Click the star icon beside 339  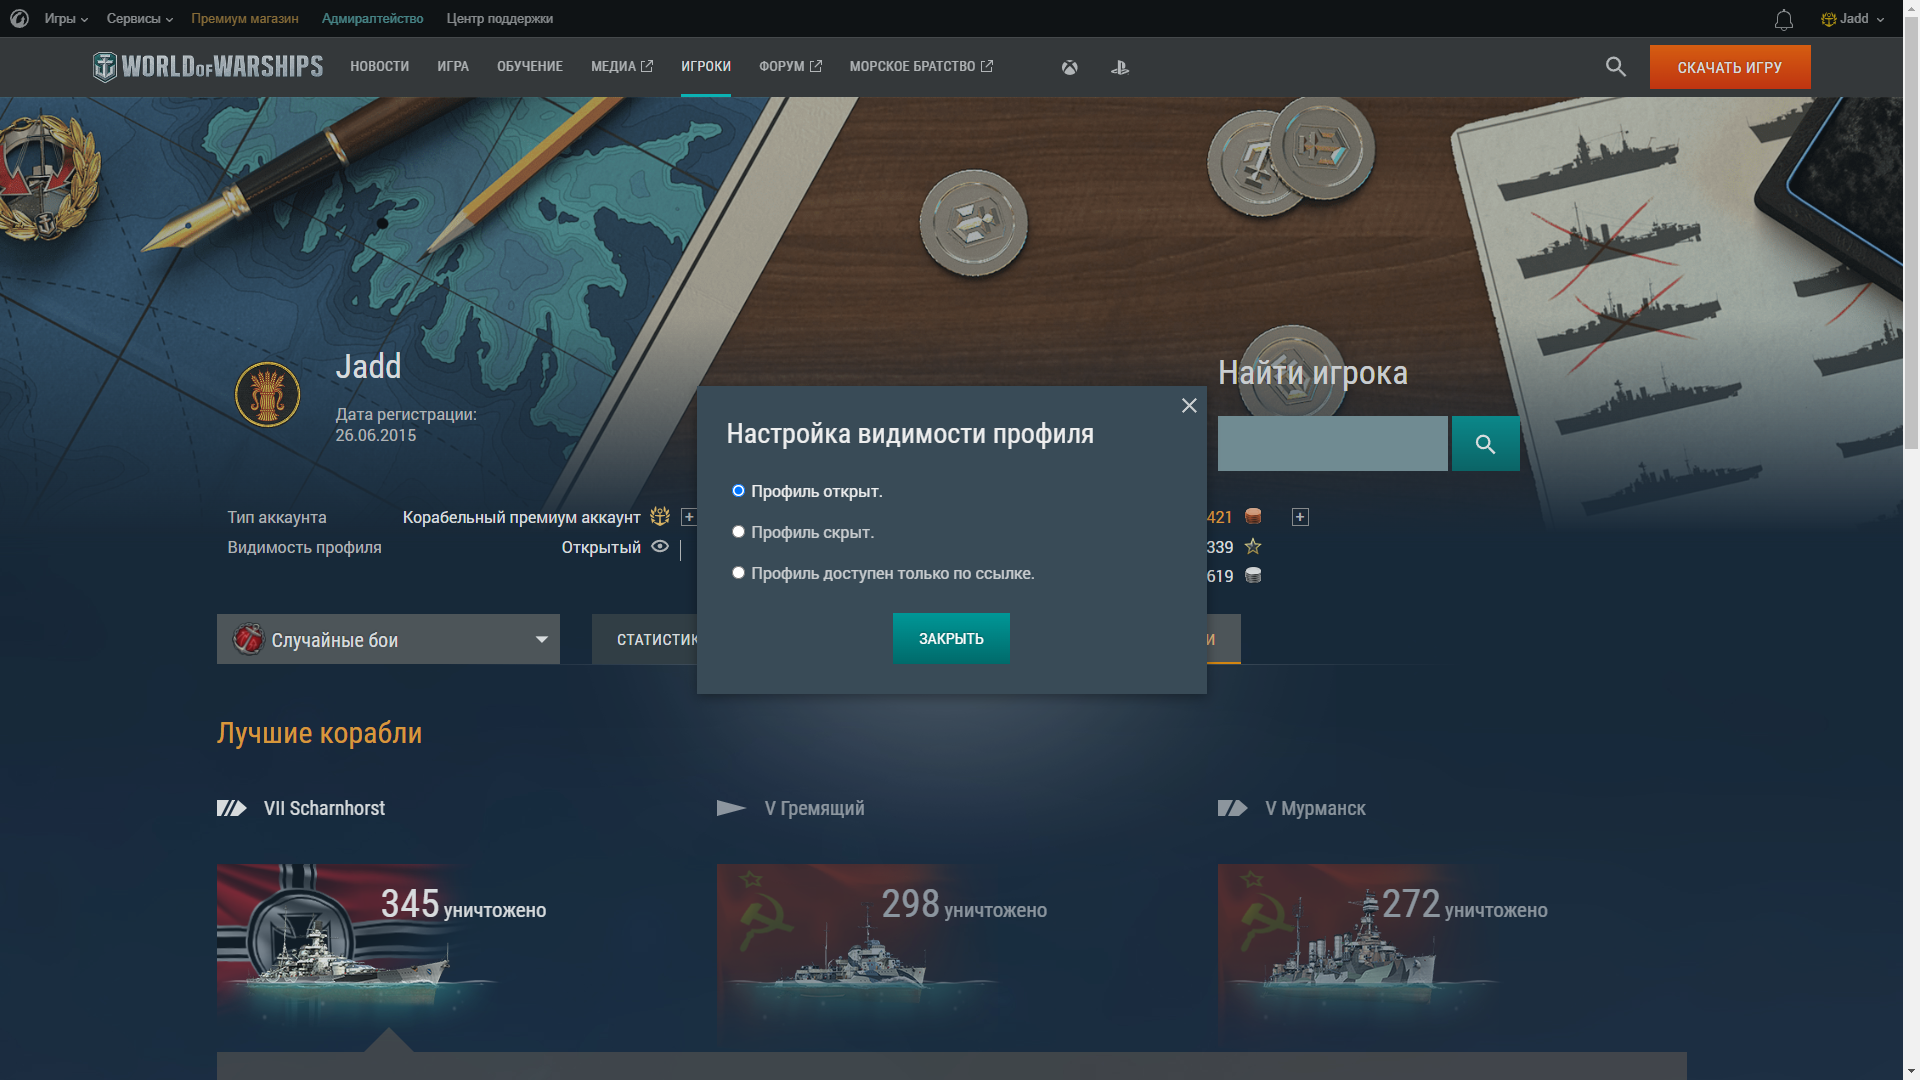coord(1253,546)
